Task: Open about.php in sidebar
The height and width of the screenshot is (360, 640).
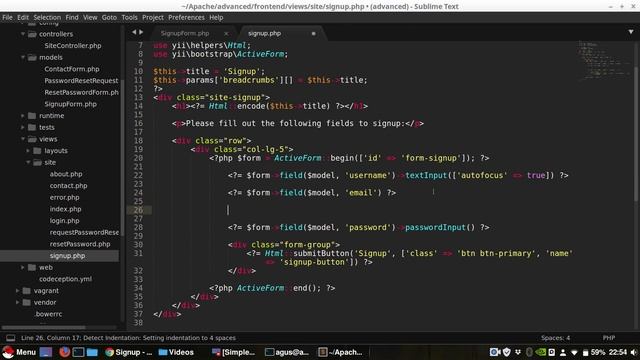Action: (x=66, y=174)
